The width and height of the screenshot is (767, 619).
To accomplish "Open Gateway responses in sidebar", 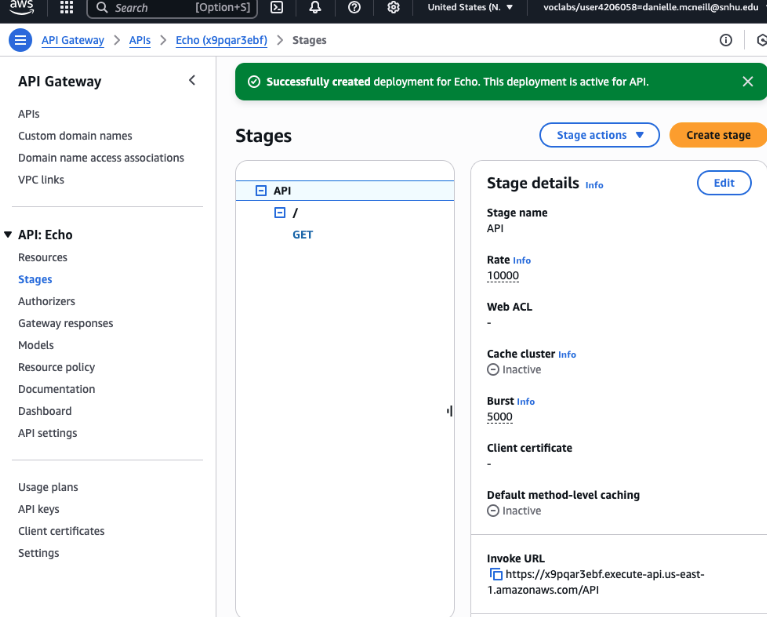I will 66,323.
